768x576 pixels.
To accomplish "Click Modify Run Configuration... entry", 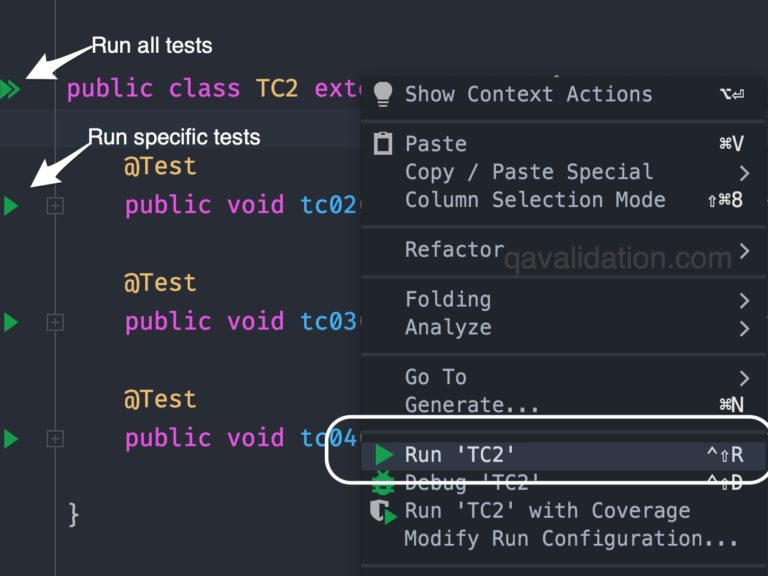I will point(571,539).
